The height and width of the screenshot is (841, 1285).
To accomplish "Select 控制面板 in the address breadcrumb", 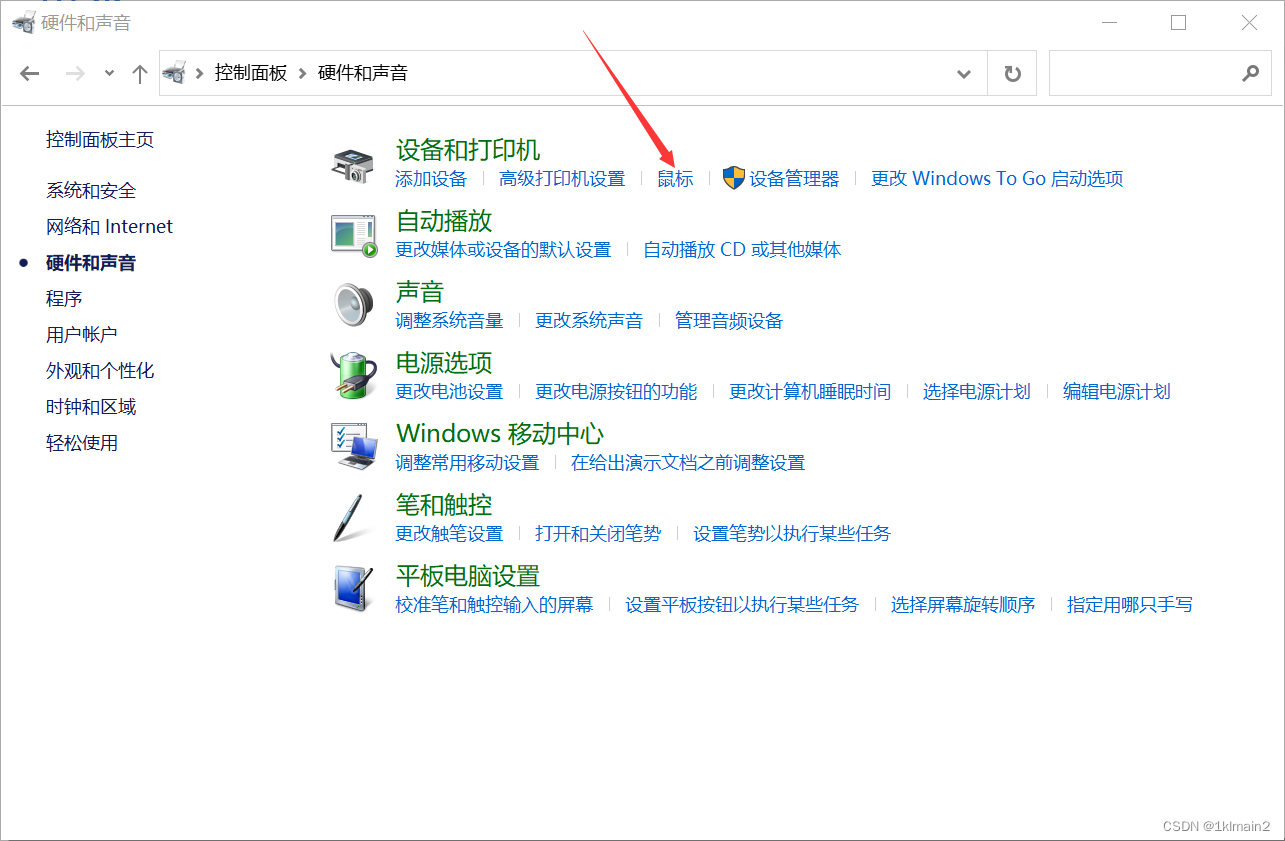I will (251, 73).
